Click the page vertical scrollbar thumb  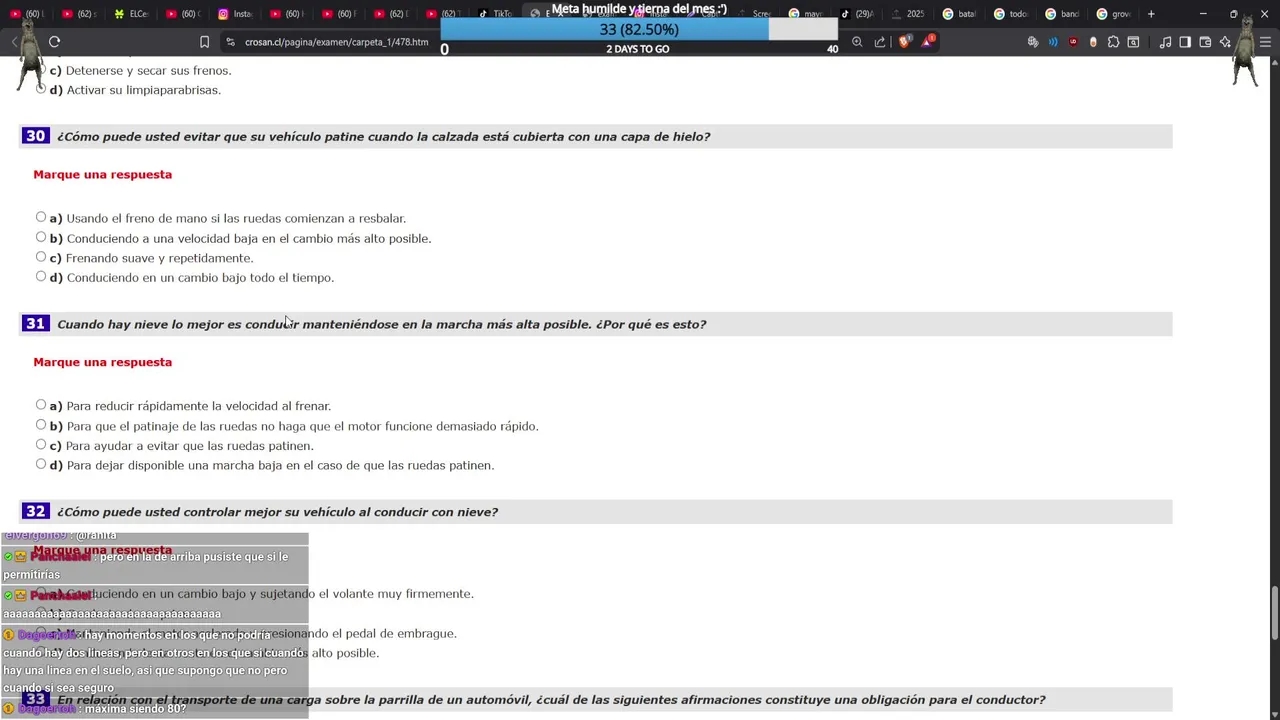click(1274, 614)
